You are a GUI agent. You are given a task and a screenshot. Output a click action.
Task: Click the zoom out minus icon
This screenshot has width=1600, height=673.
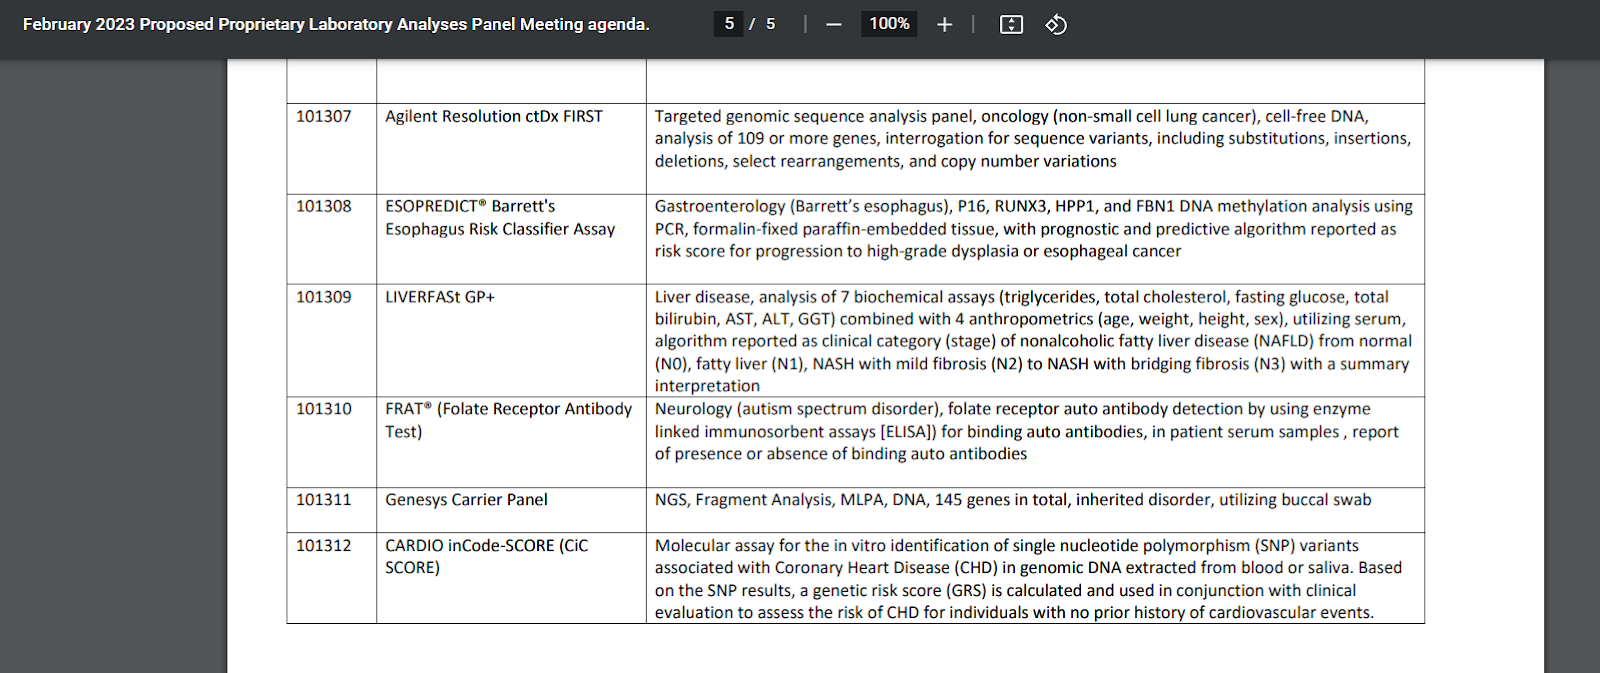click(834, 24)
